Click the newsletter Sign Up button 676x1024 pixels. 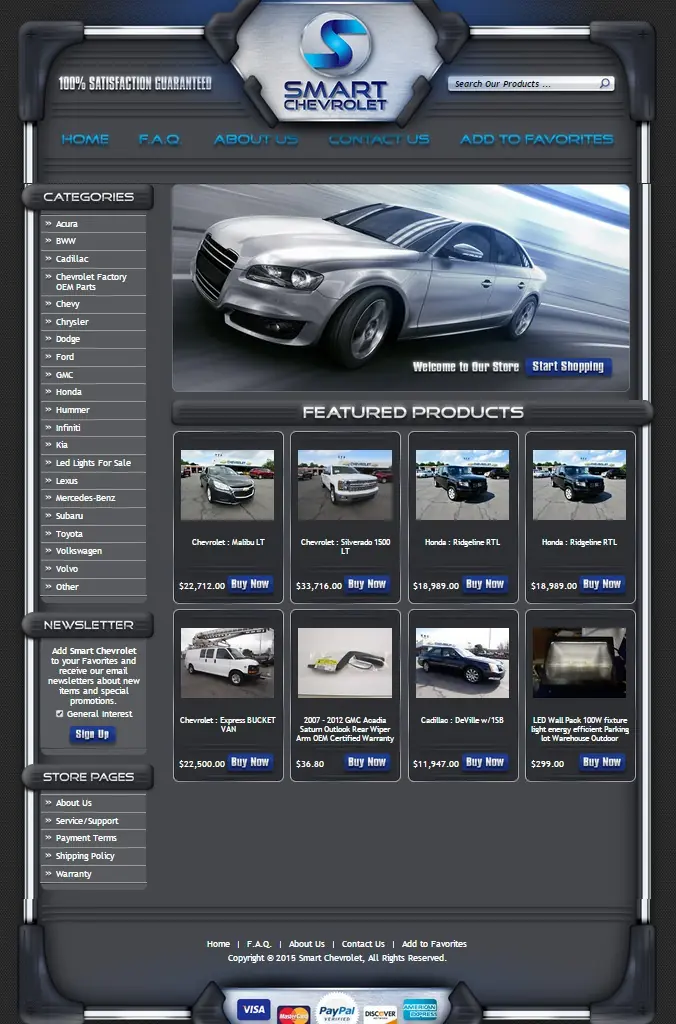pos(92,734)
